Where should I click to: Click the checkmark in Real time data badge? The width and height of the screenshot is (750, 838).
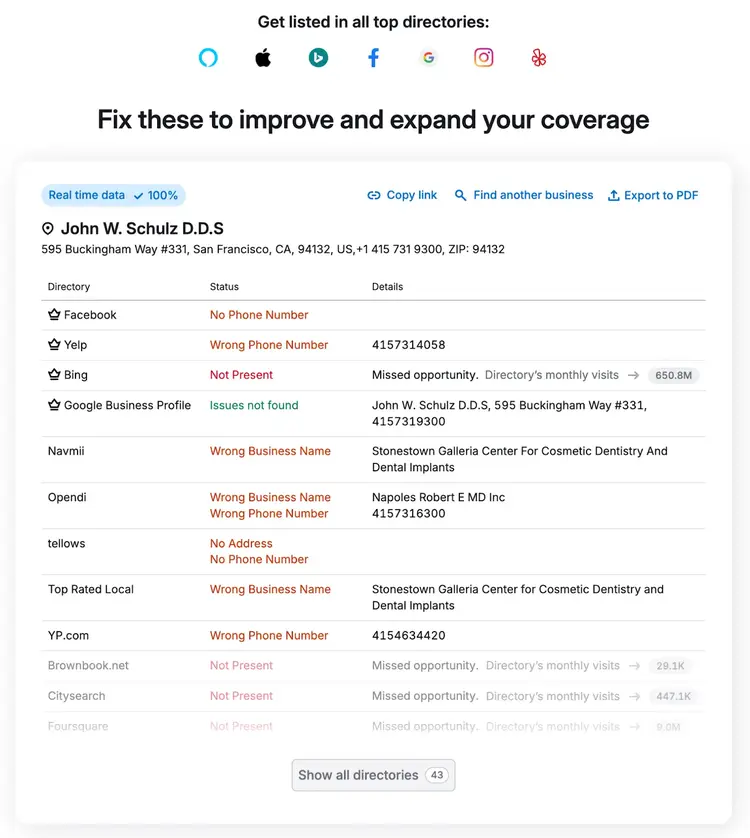point(138,196)
